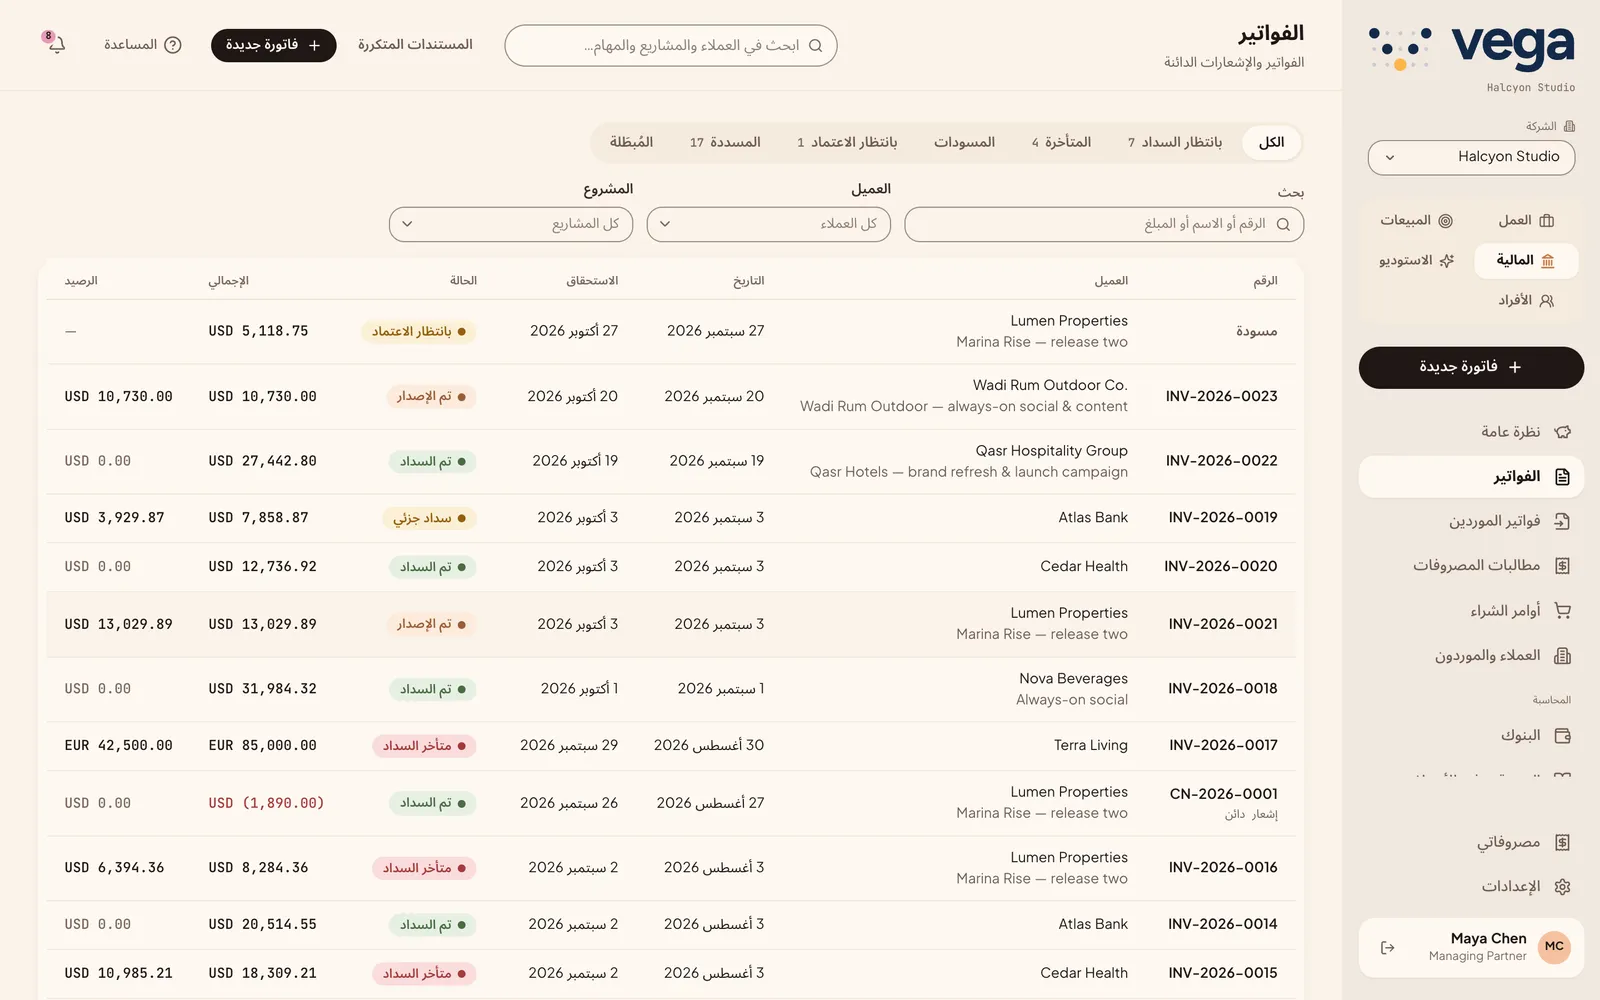Expand the Halcyon Studio company dropdown
1600x1000 pixels.
coord(1471,157)
